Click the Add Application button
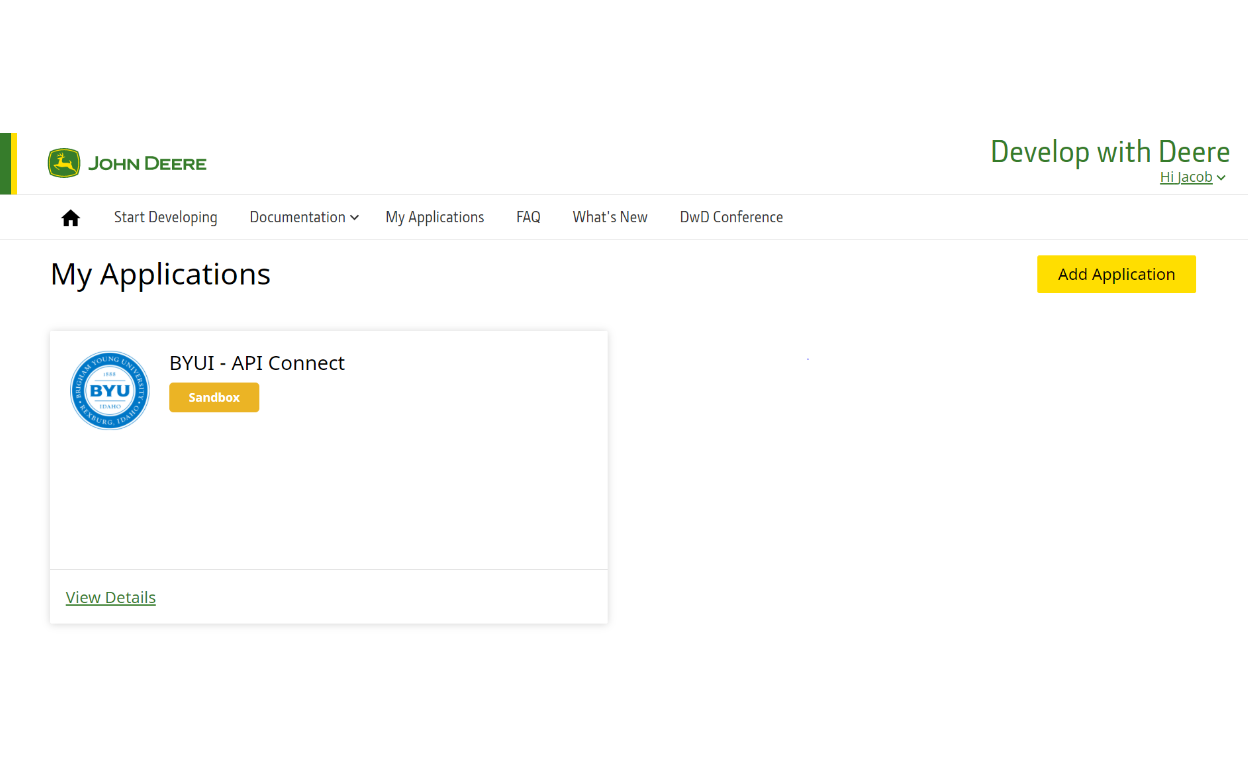The width and height of the screenshot is (1248, 768). coord(1116,274)
